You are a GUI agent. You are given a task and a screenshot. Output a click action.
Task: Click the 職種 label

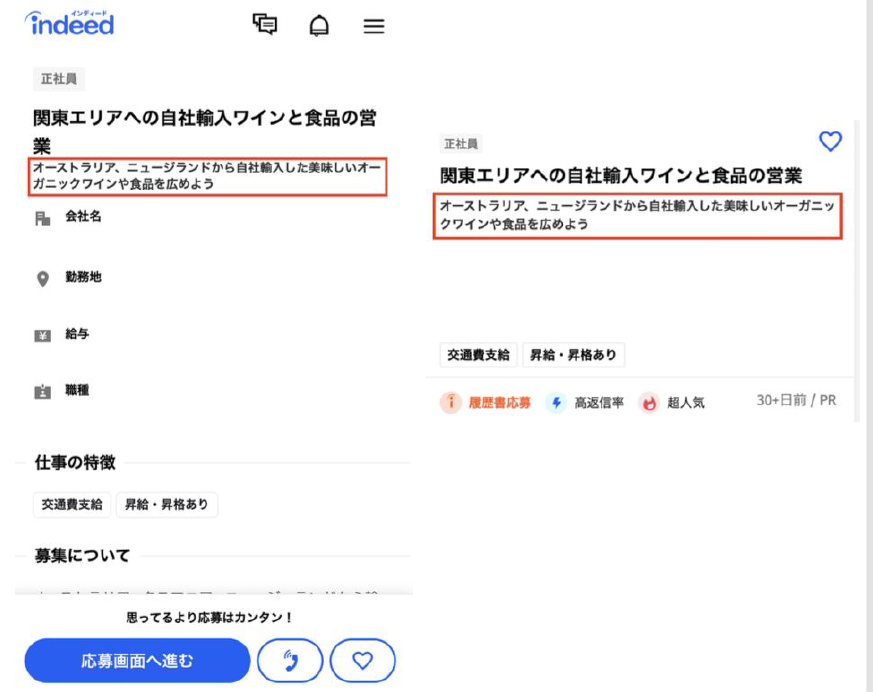click(x=77, y=390)
